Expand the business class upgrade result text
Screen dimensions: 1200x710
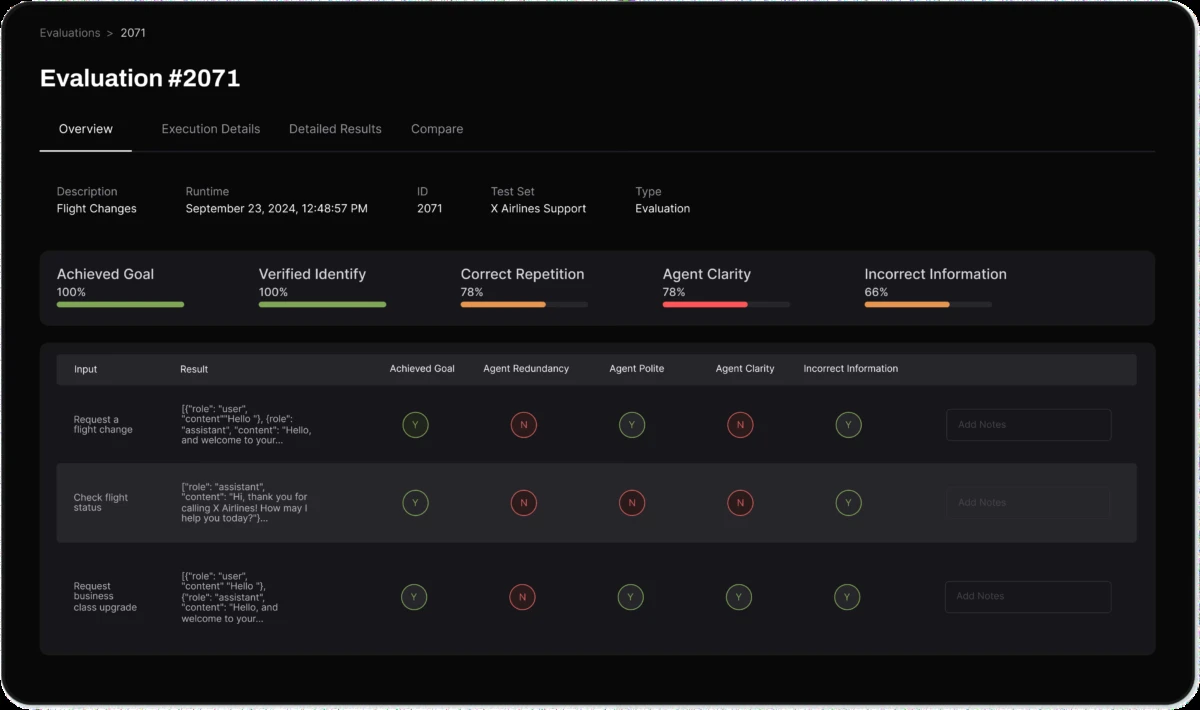pyautogui.click(x=230, y=597)
